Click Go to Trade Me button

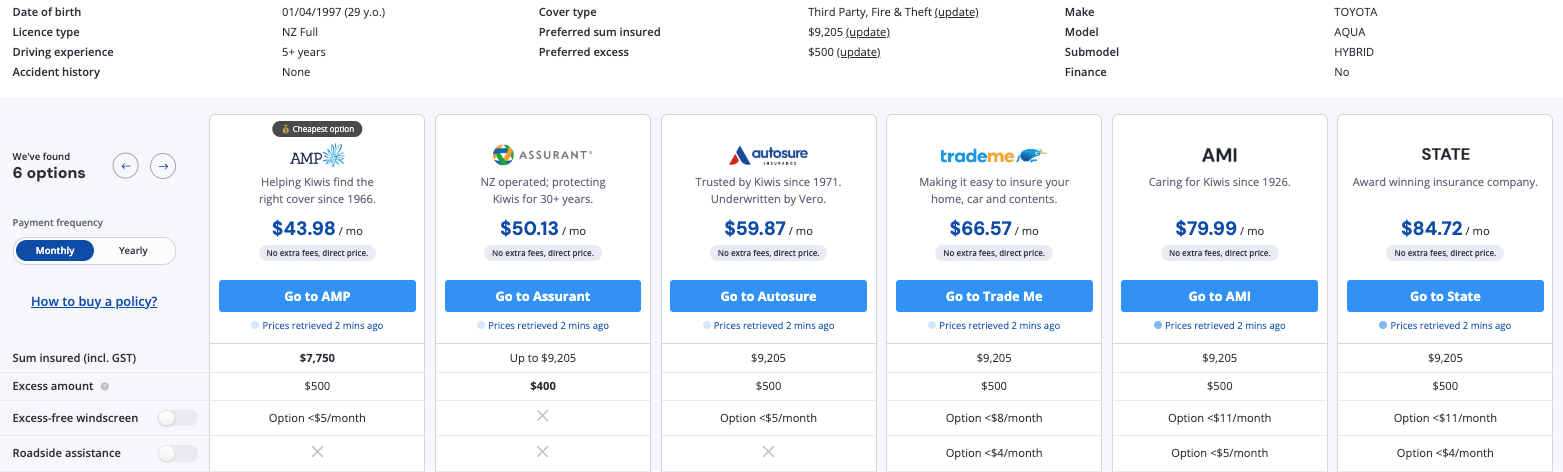pyautogui.click(x=994, y=296)
